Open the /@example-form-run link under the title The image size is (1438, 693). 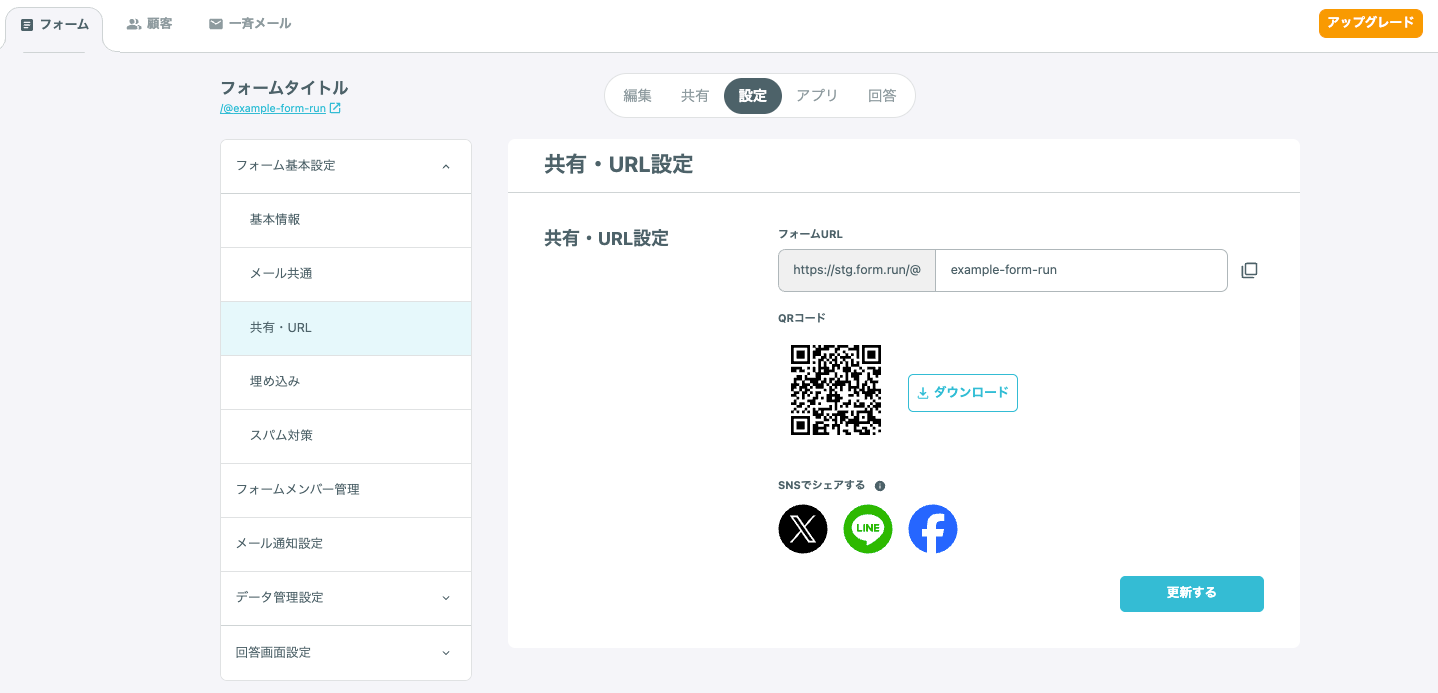coord(273,108)
